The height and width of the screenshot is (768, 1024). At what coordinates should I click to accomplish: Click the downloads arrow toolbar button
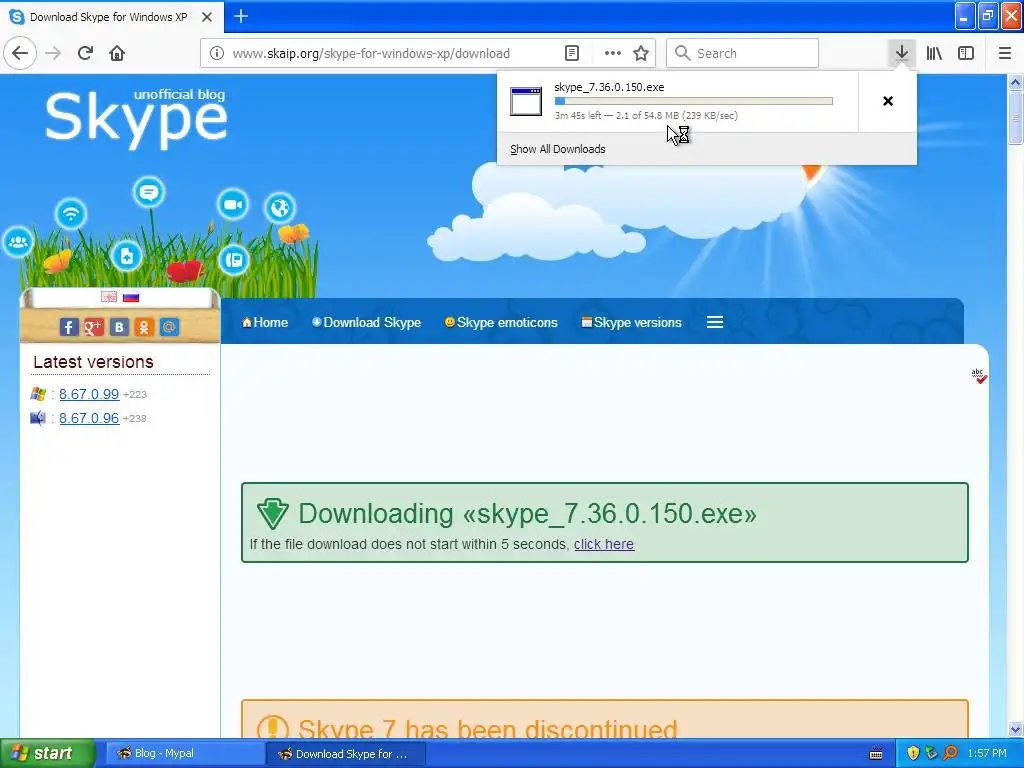902,53
